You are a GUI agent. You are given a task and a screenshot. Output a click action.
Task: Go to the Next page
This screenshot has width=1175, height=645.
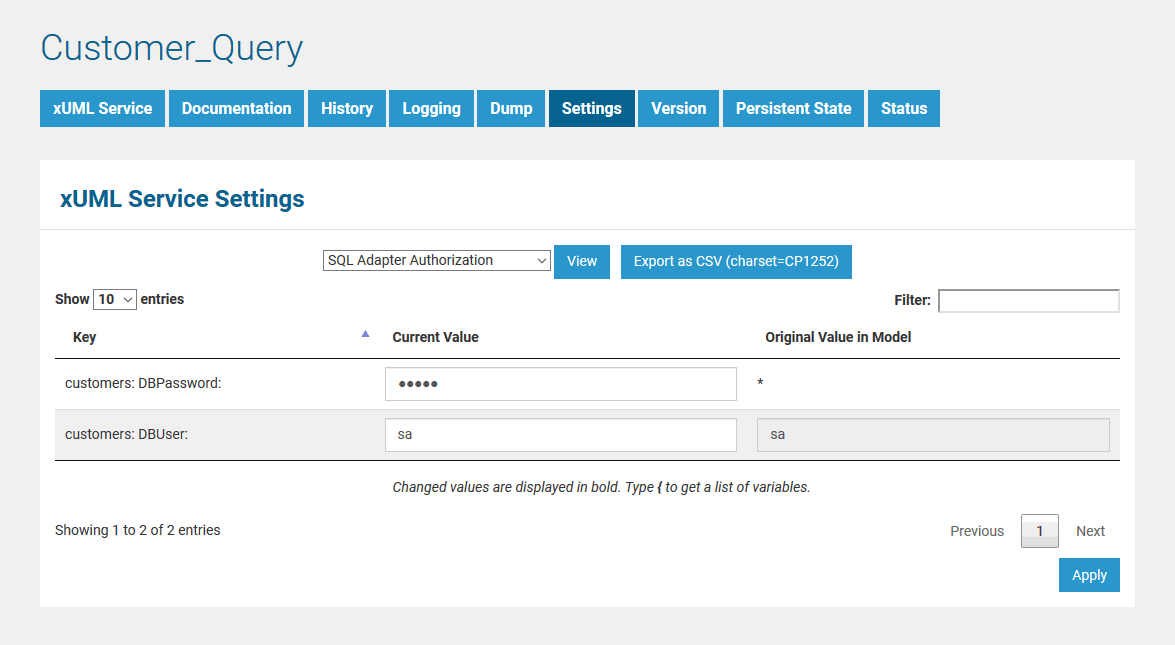coord(1090,531)
